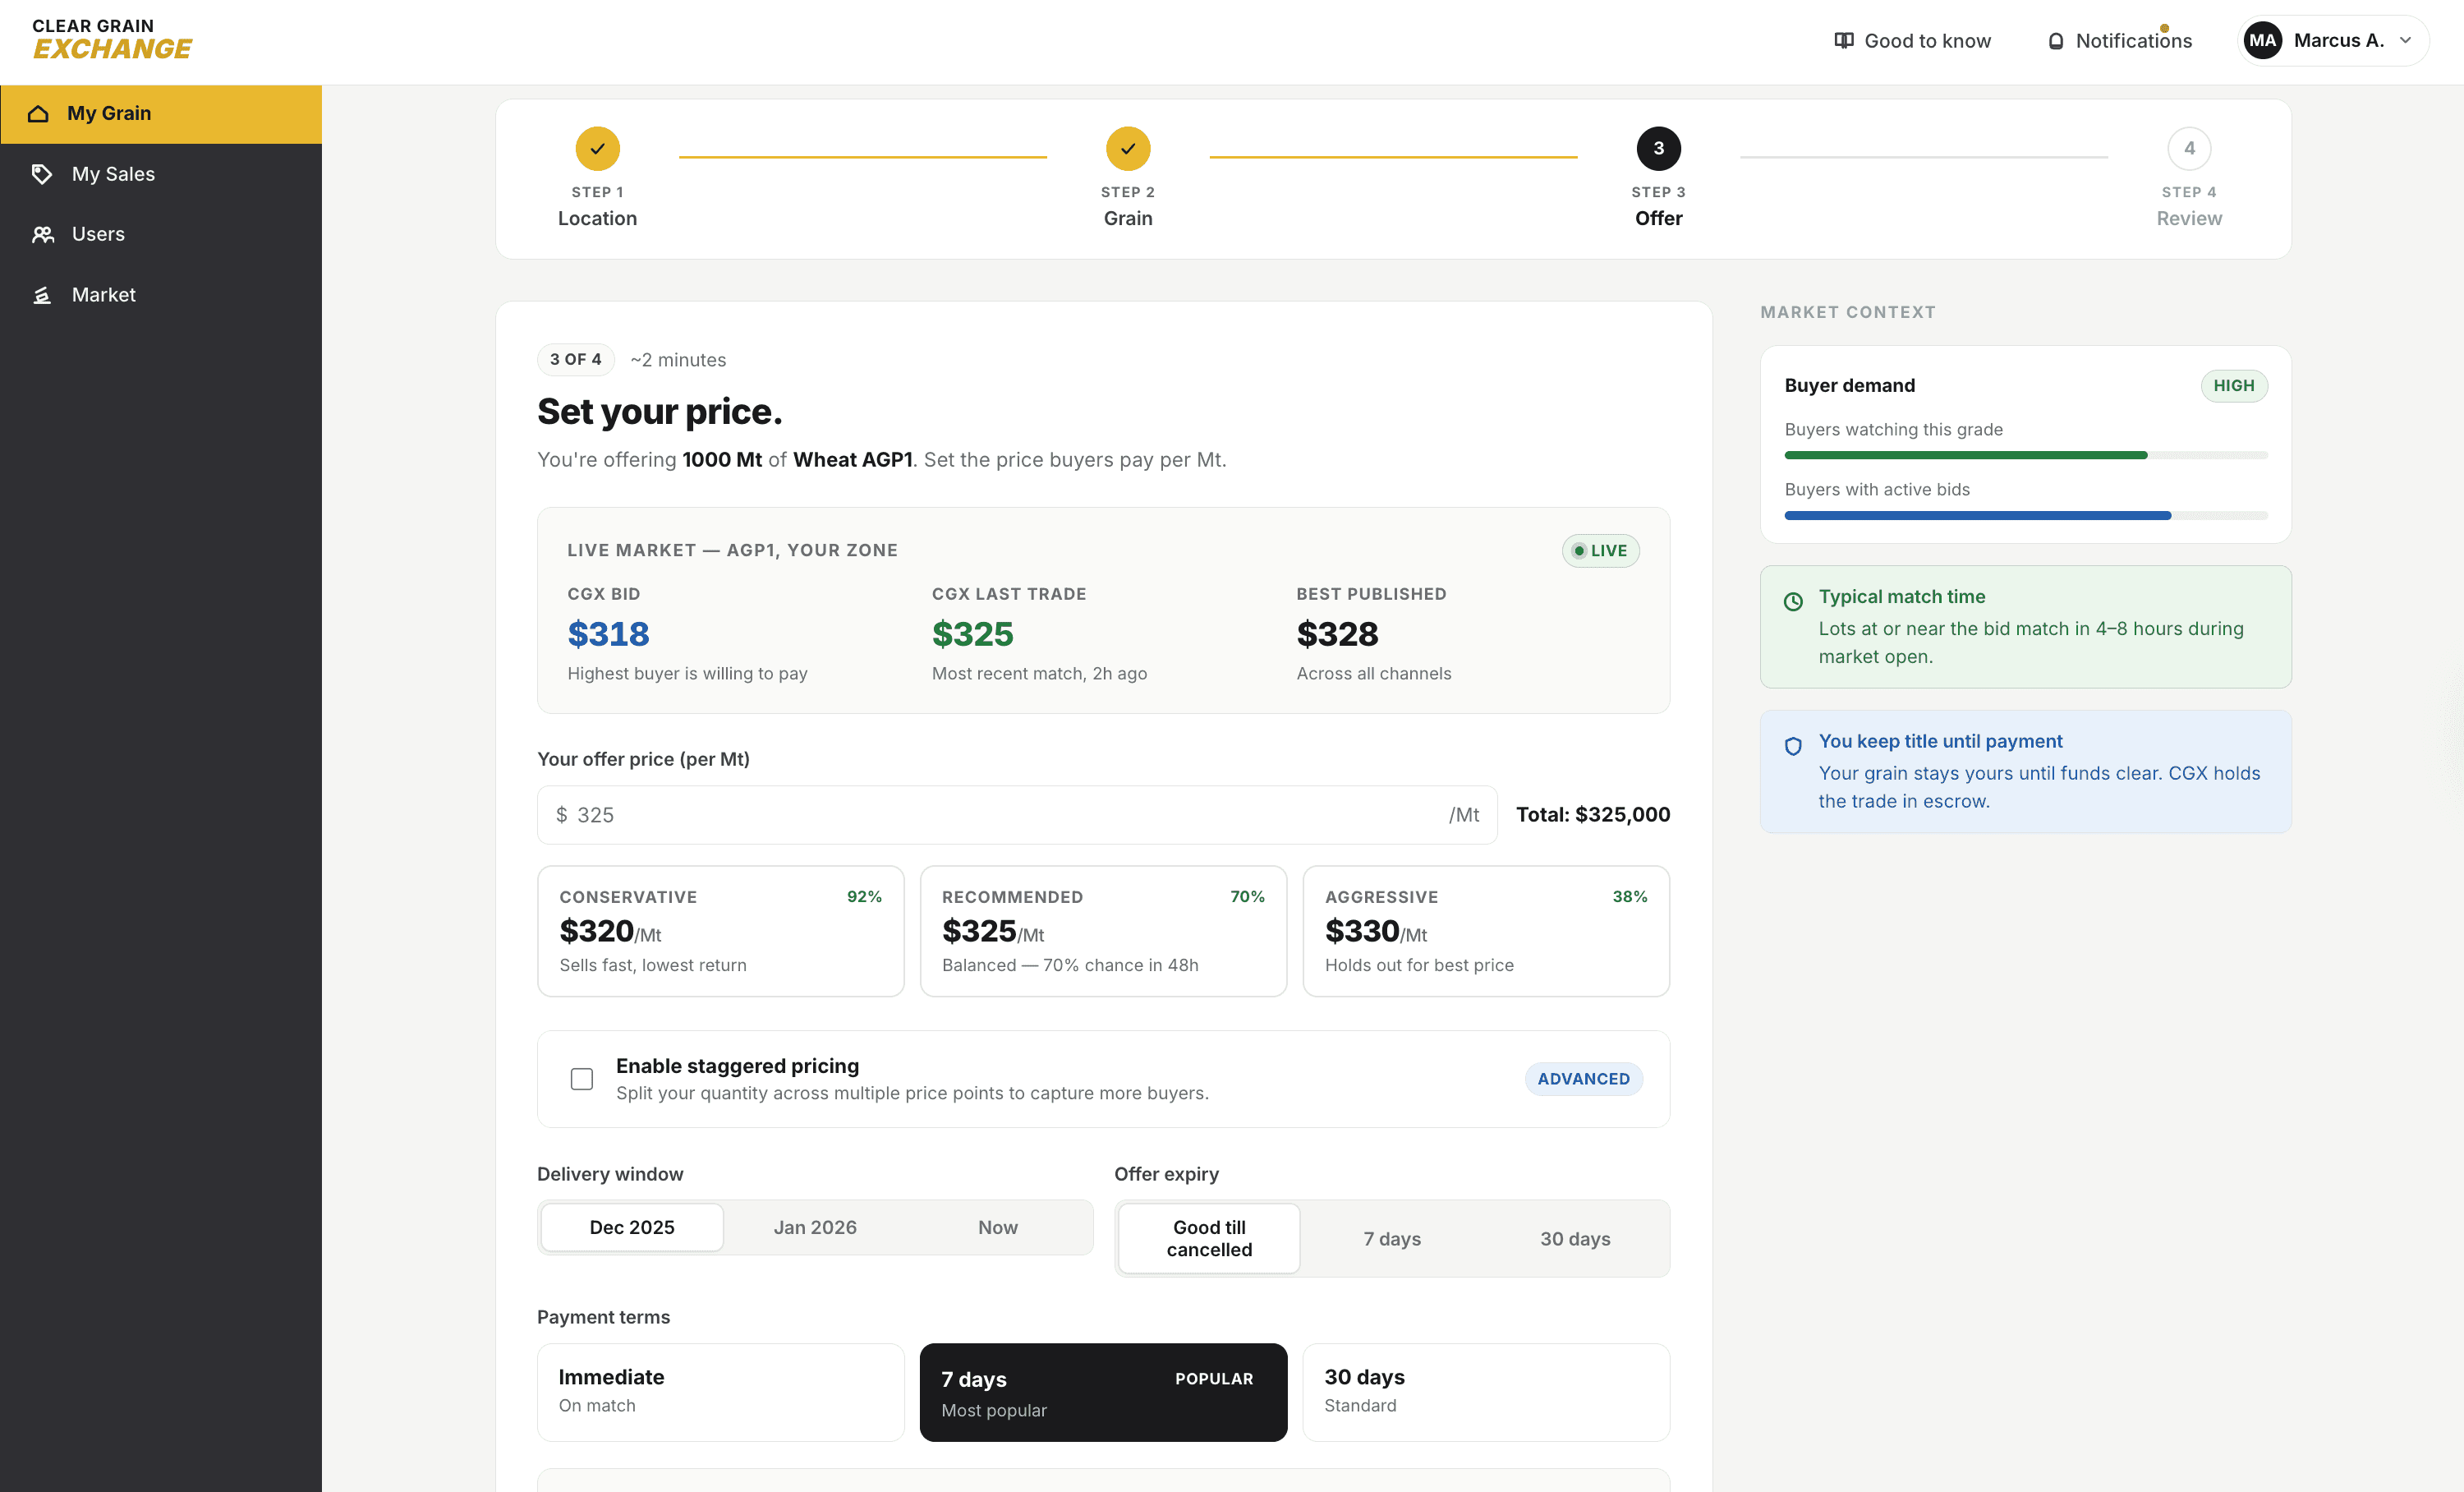Click the Market sidebar icon
Screen dimensions: 2464x1492
tap(42, 295)
